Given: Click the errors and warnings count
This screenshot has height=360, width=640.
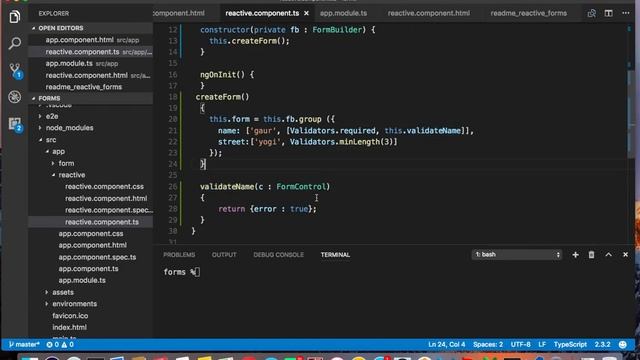Looking at the screenshot, I should point(60,345).
